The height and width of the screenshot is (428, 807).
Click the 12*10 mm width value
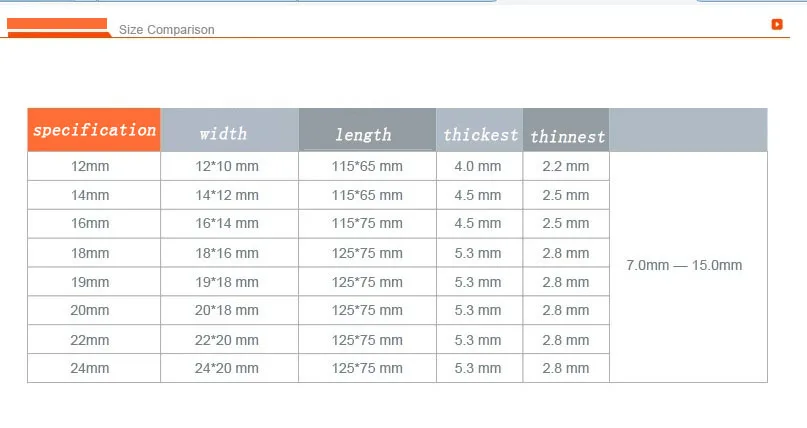point(227,166)
